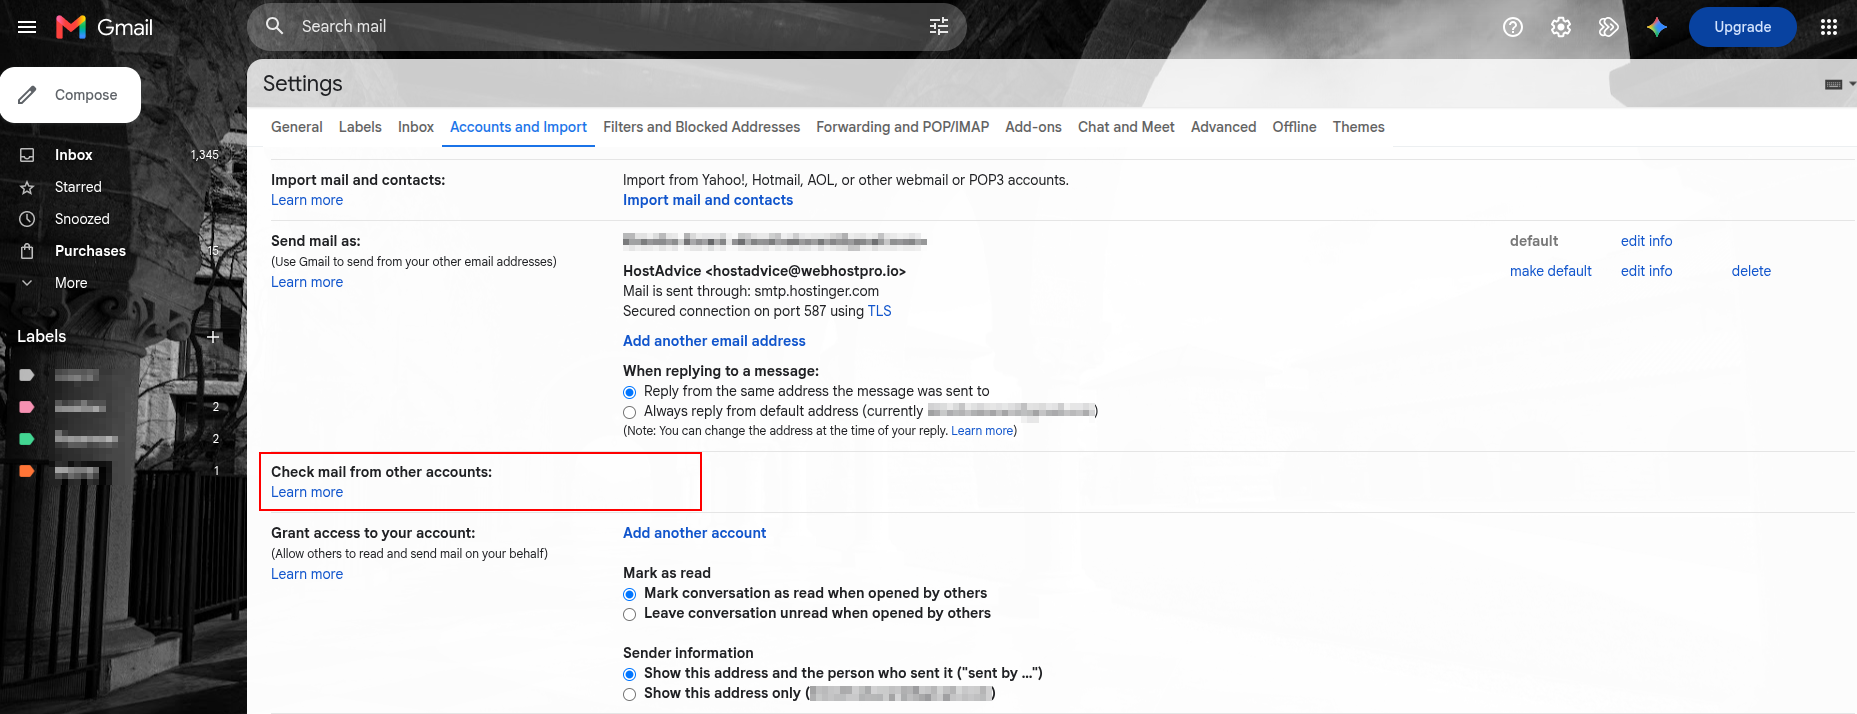The image size is (1857, 714).
Task: Click the TLS link
Action: [879, 311]
